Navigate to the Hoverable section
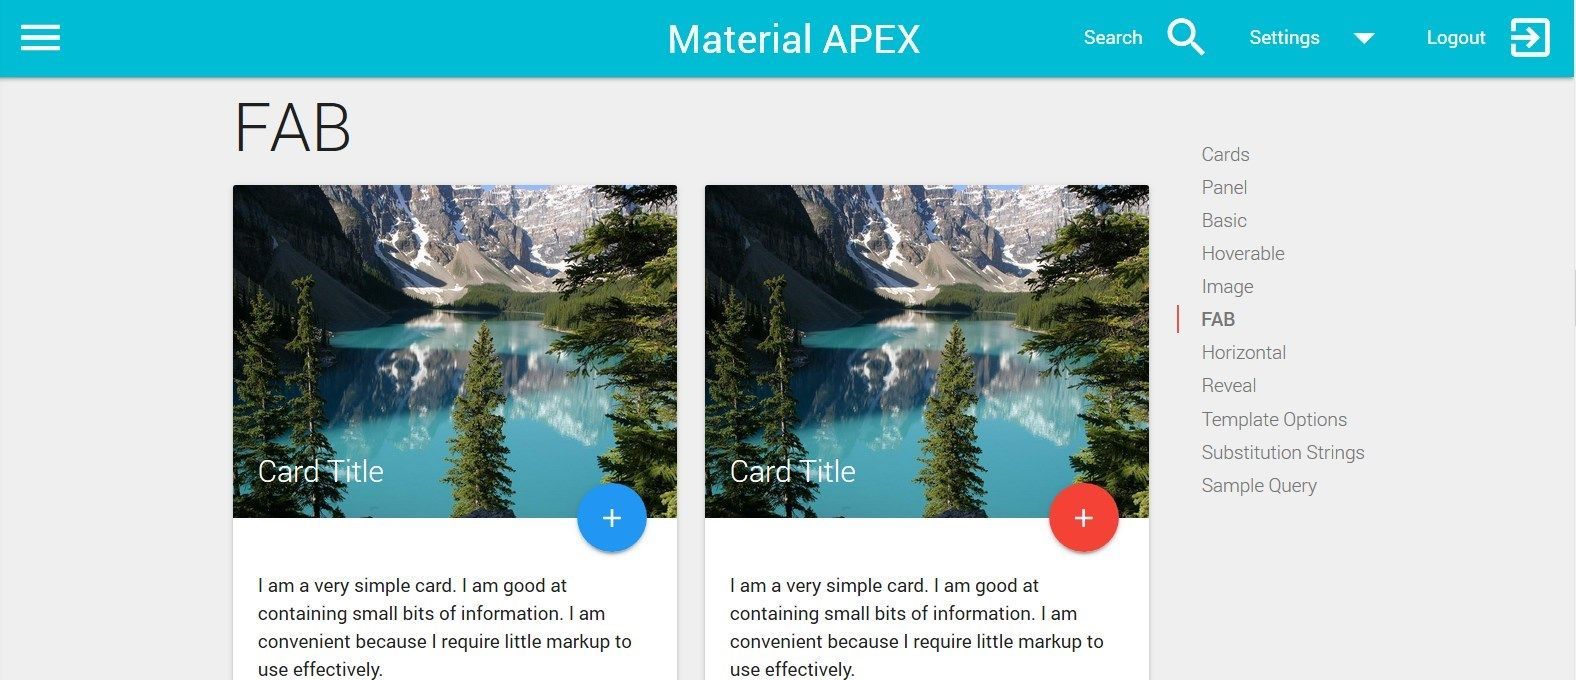1576x680 pixels. coord(1243,253)
